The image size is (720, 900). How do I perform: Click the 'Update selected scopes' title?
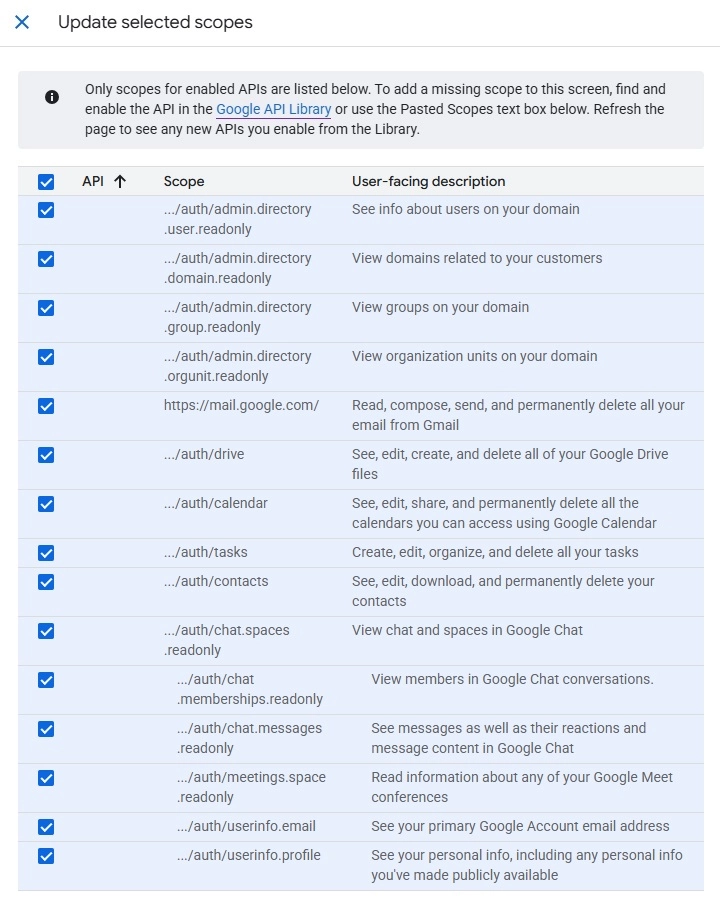(x=155, y=22)
